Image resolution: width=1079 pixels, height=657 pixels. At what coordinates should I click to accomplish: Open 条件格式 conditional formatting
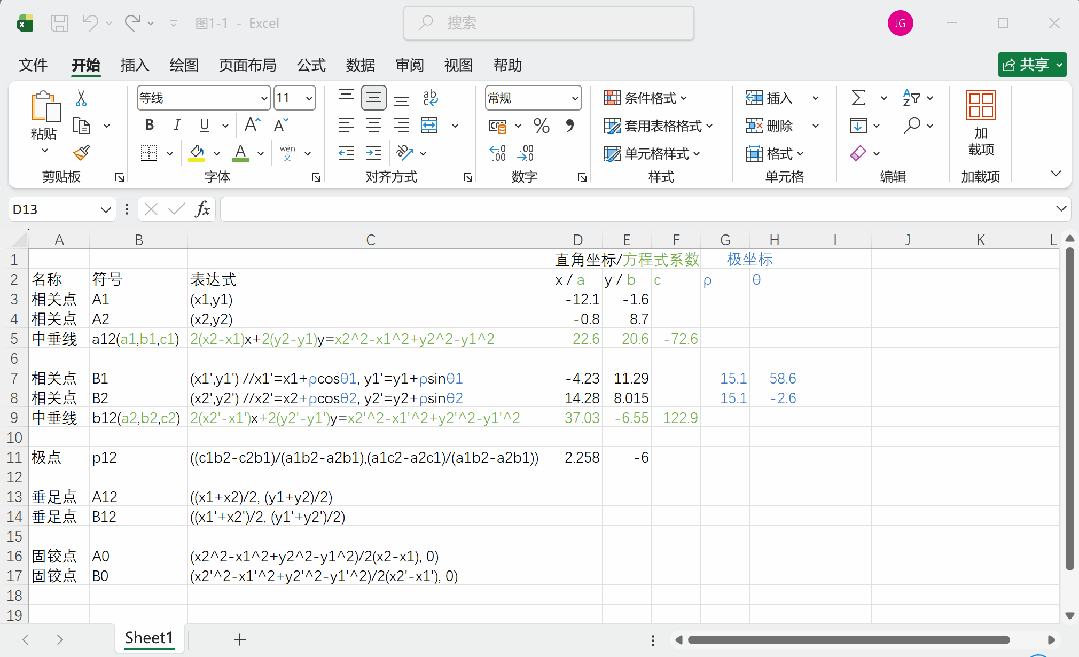coord(645,98)
